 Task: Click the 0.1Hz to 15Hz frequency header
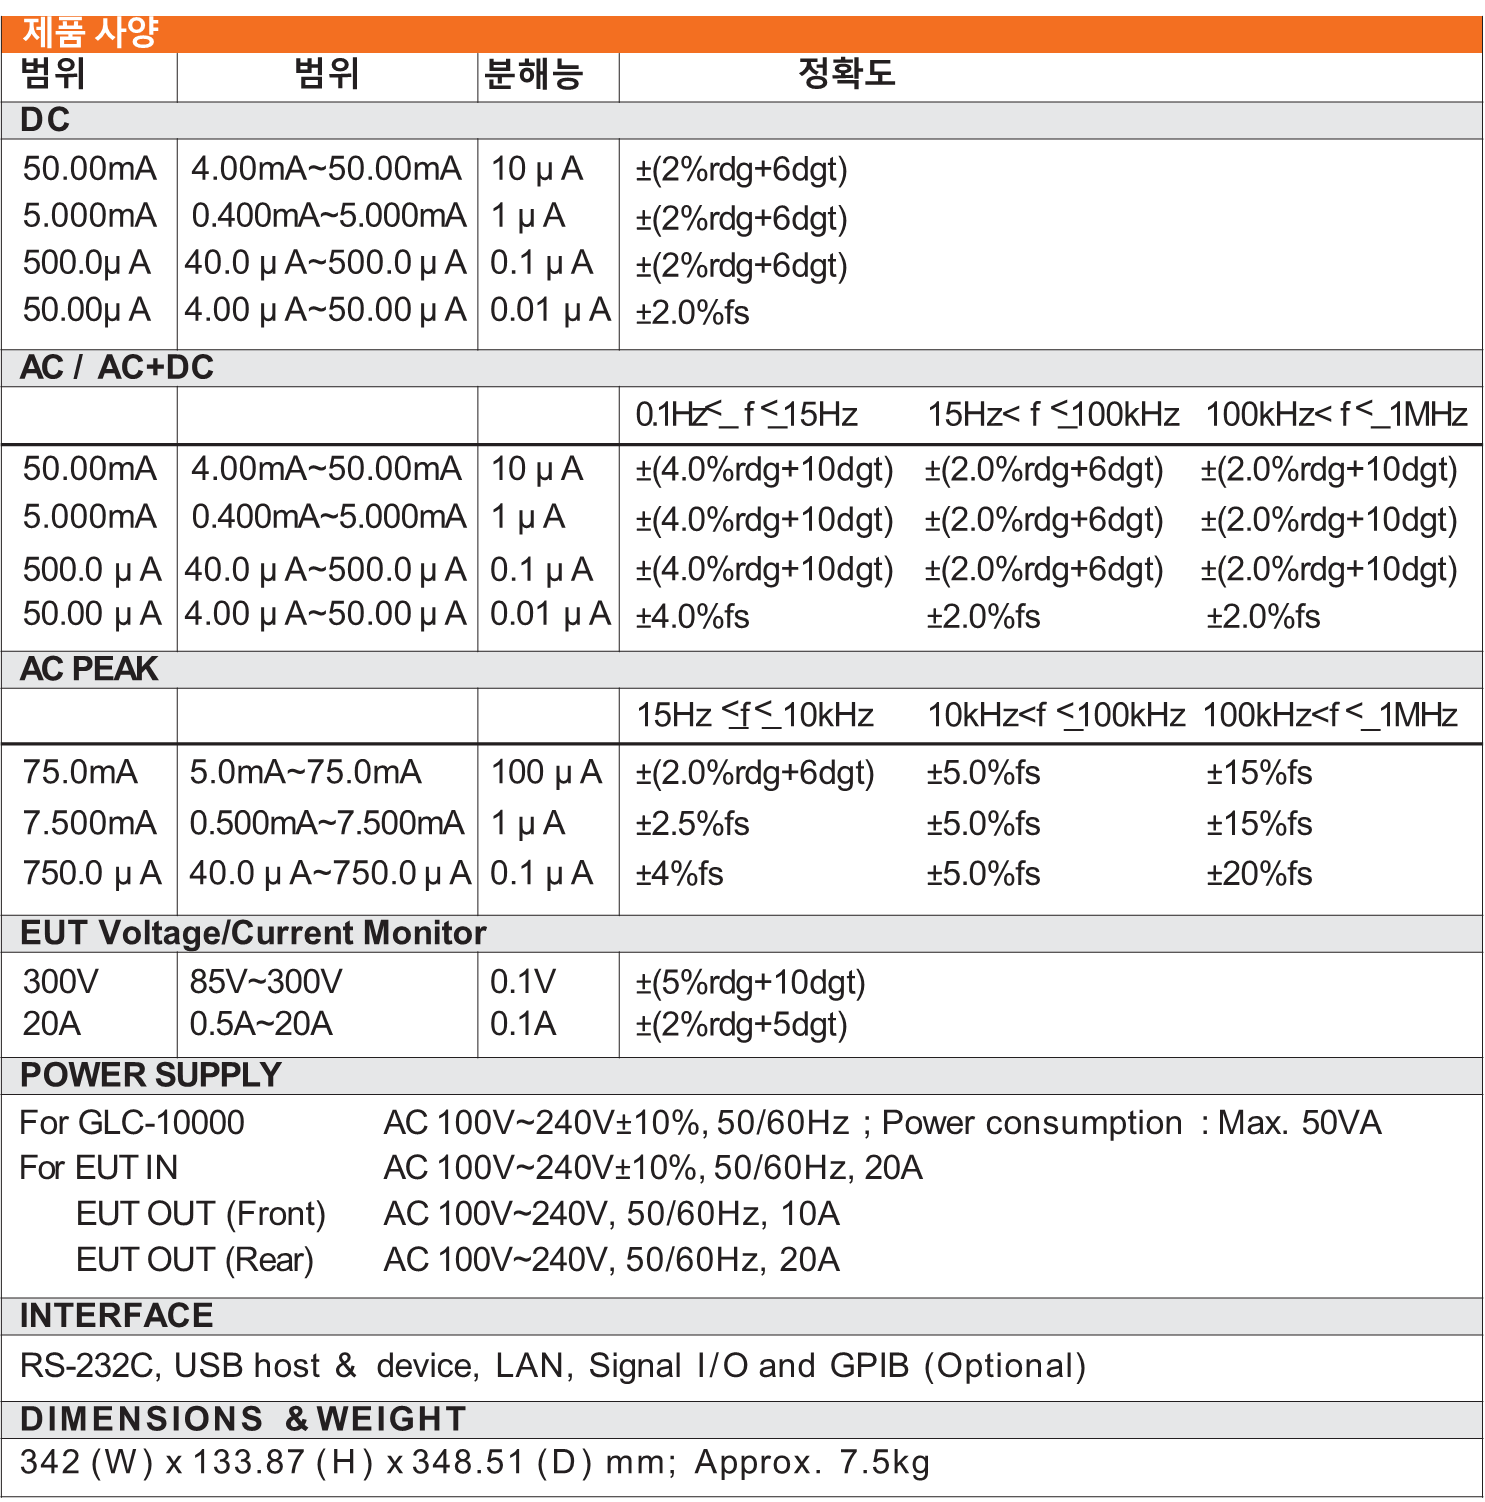(x=746, y=415)
